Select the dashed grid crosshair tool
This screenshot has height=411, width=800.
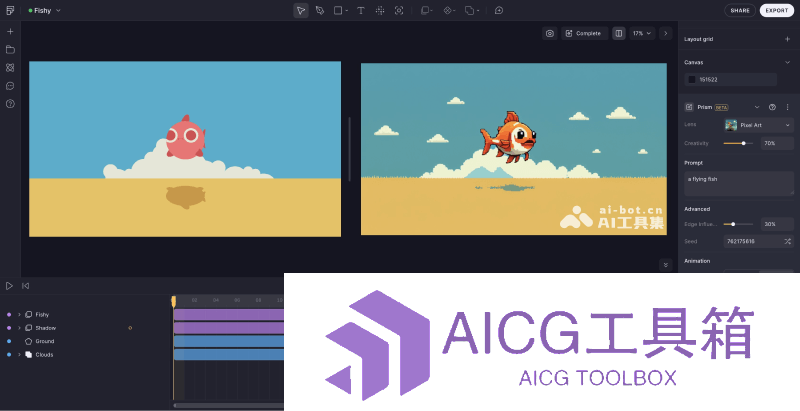(x=380, y=10)
